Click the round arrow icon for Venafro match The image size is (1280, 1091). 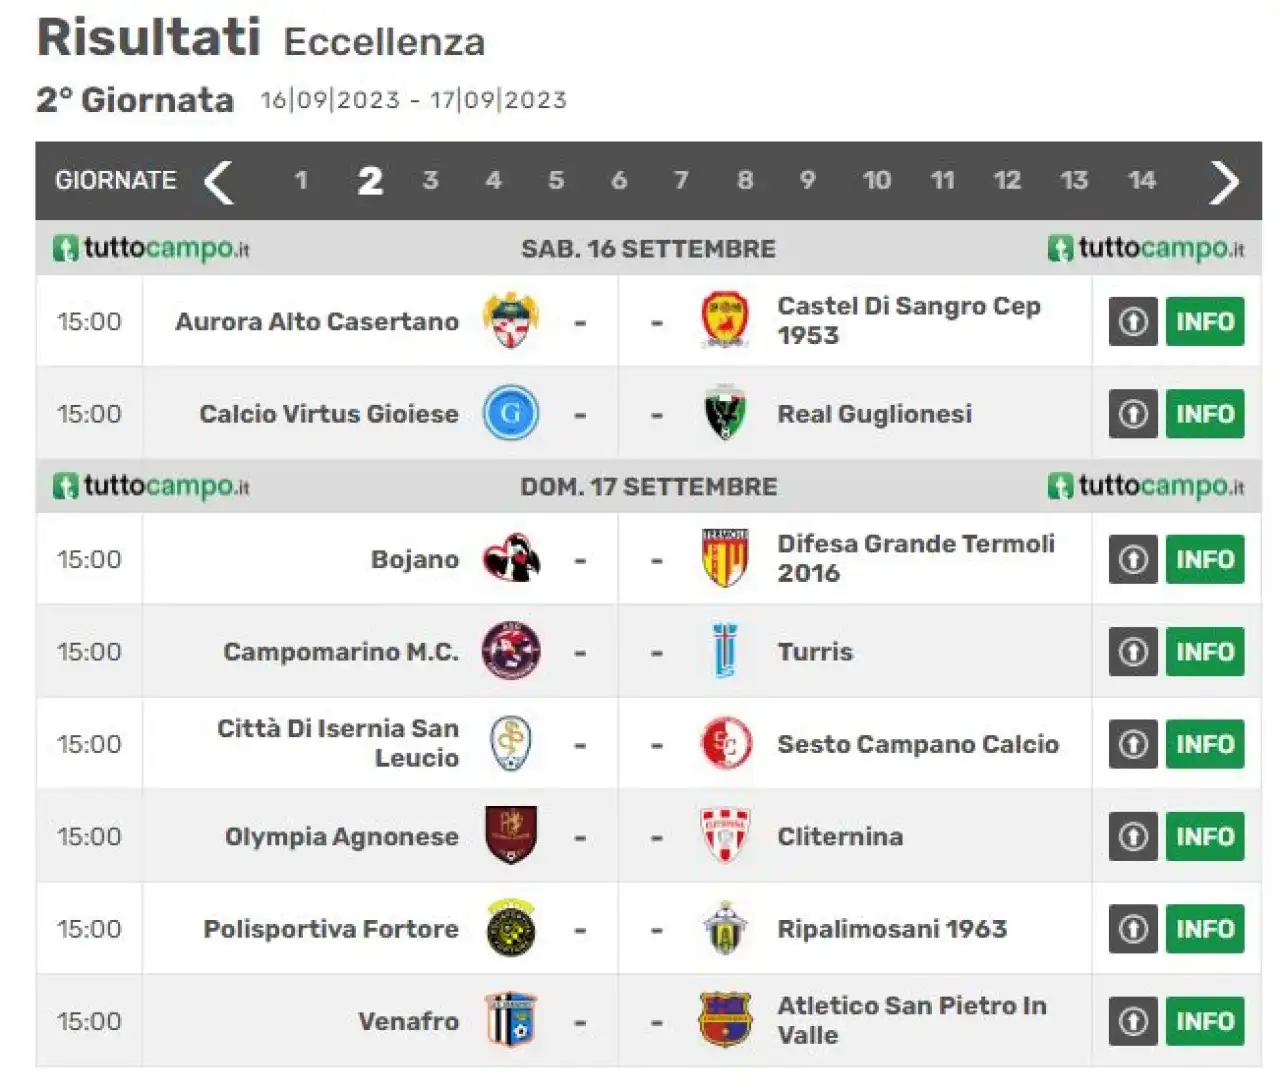coord(1133,1021)
